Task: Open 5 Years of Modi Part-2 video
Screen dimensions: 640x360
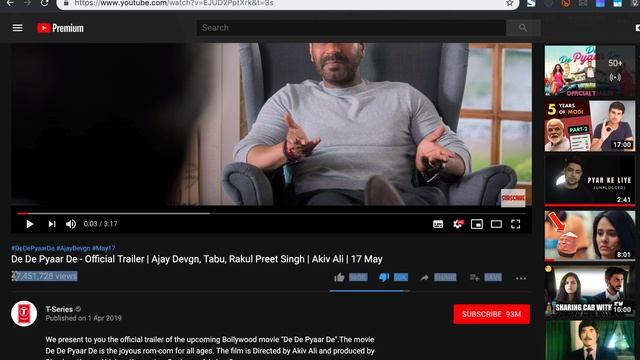Action: [x=590, y=126]
